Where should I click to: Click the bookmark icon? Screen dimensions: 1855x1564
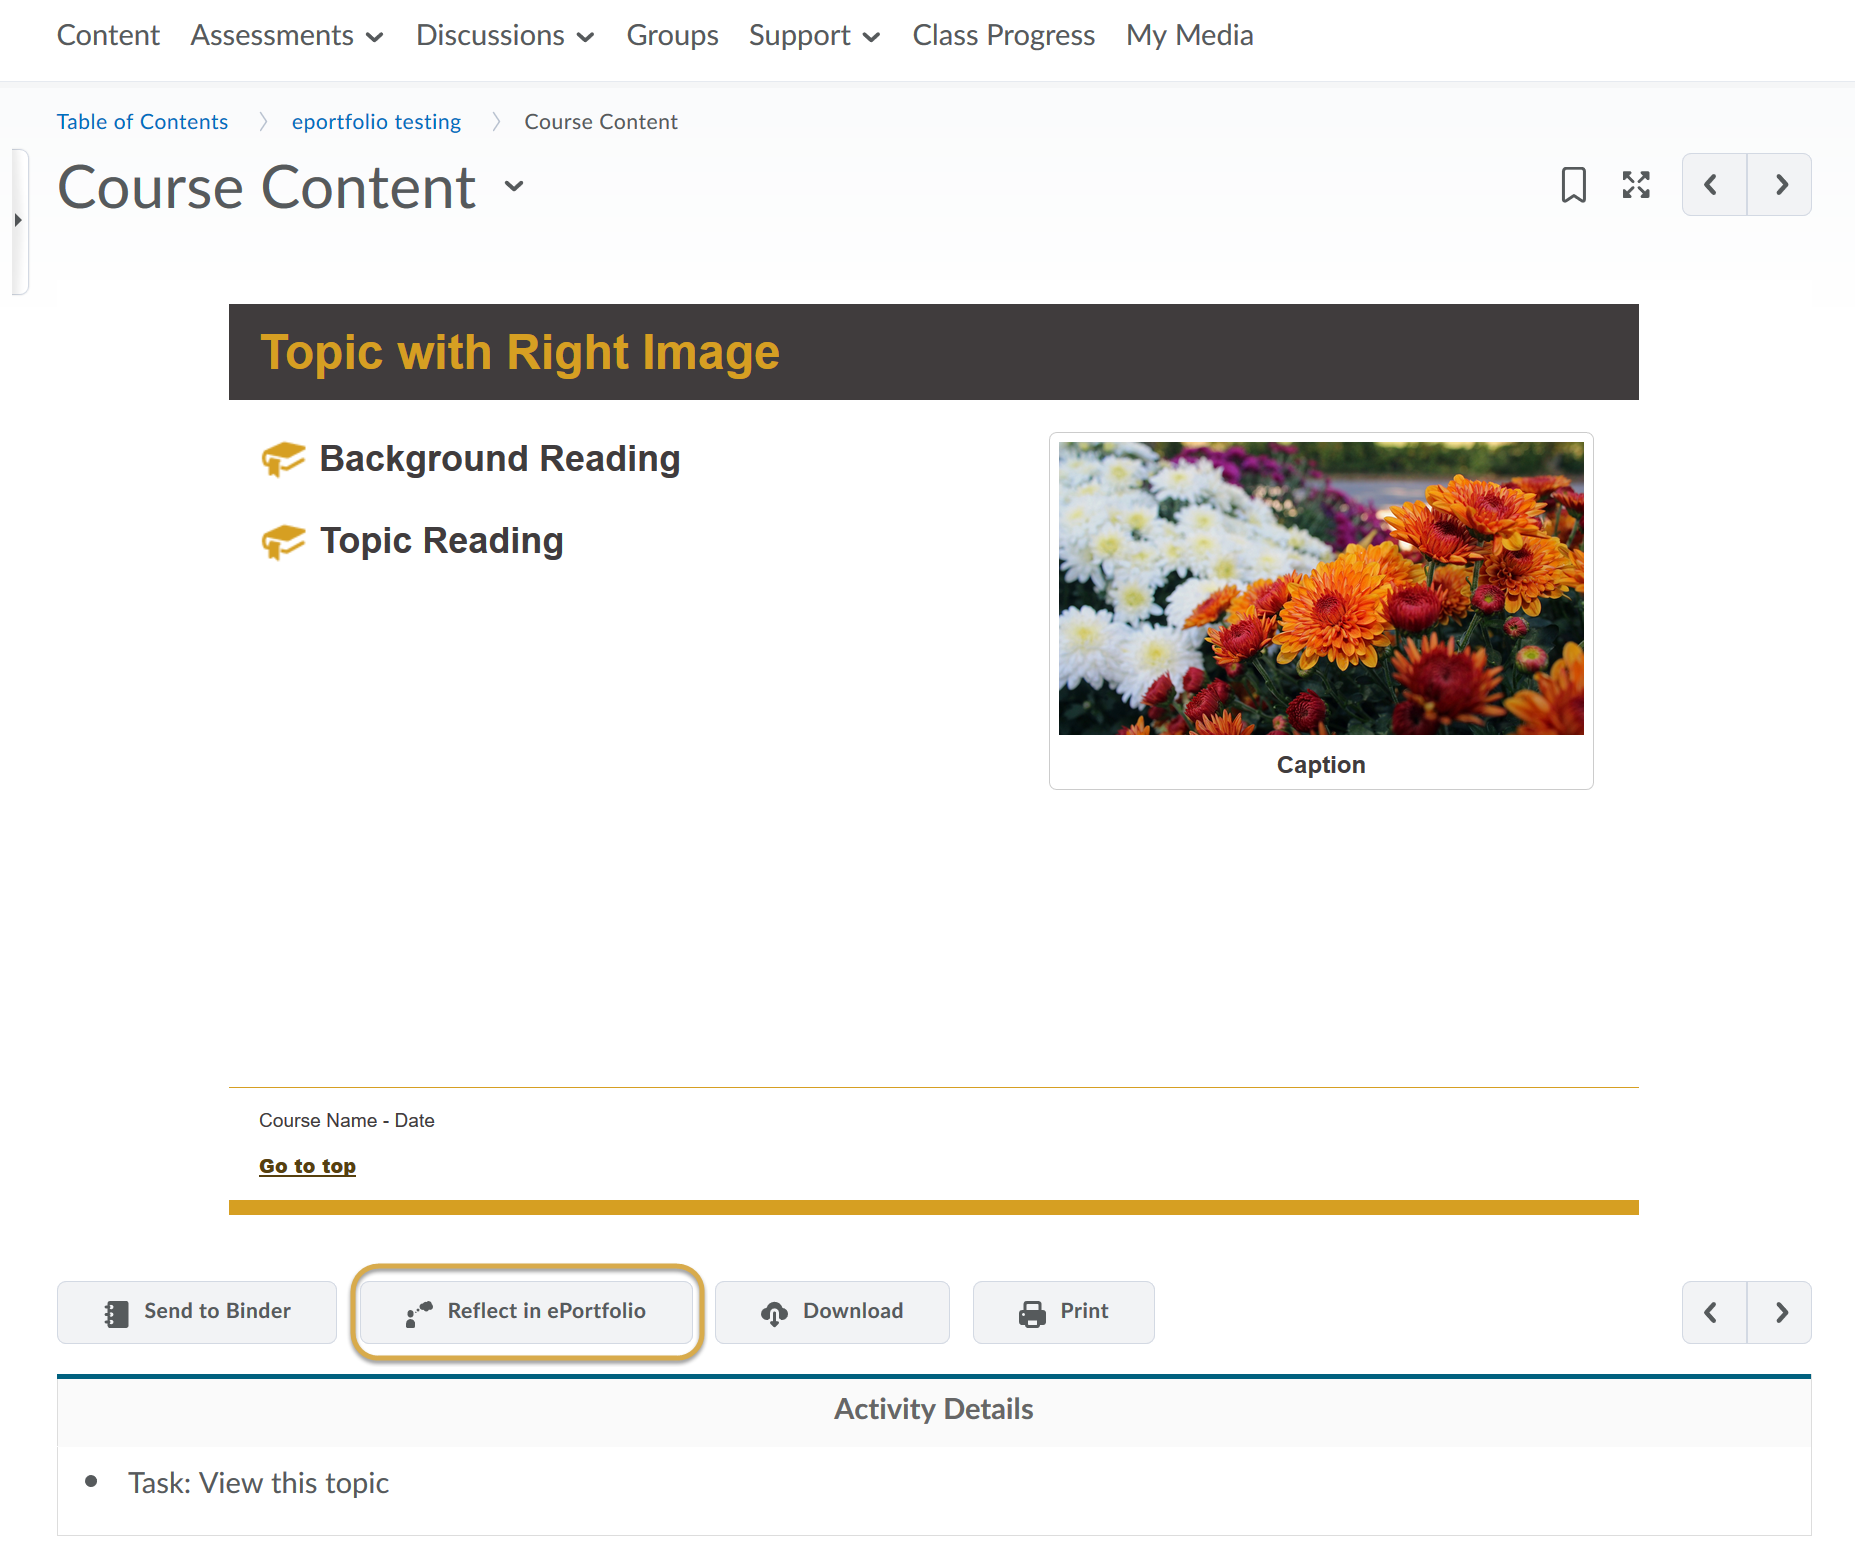tap(1573, 185)
